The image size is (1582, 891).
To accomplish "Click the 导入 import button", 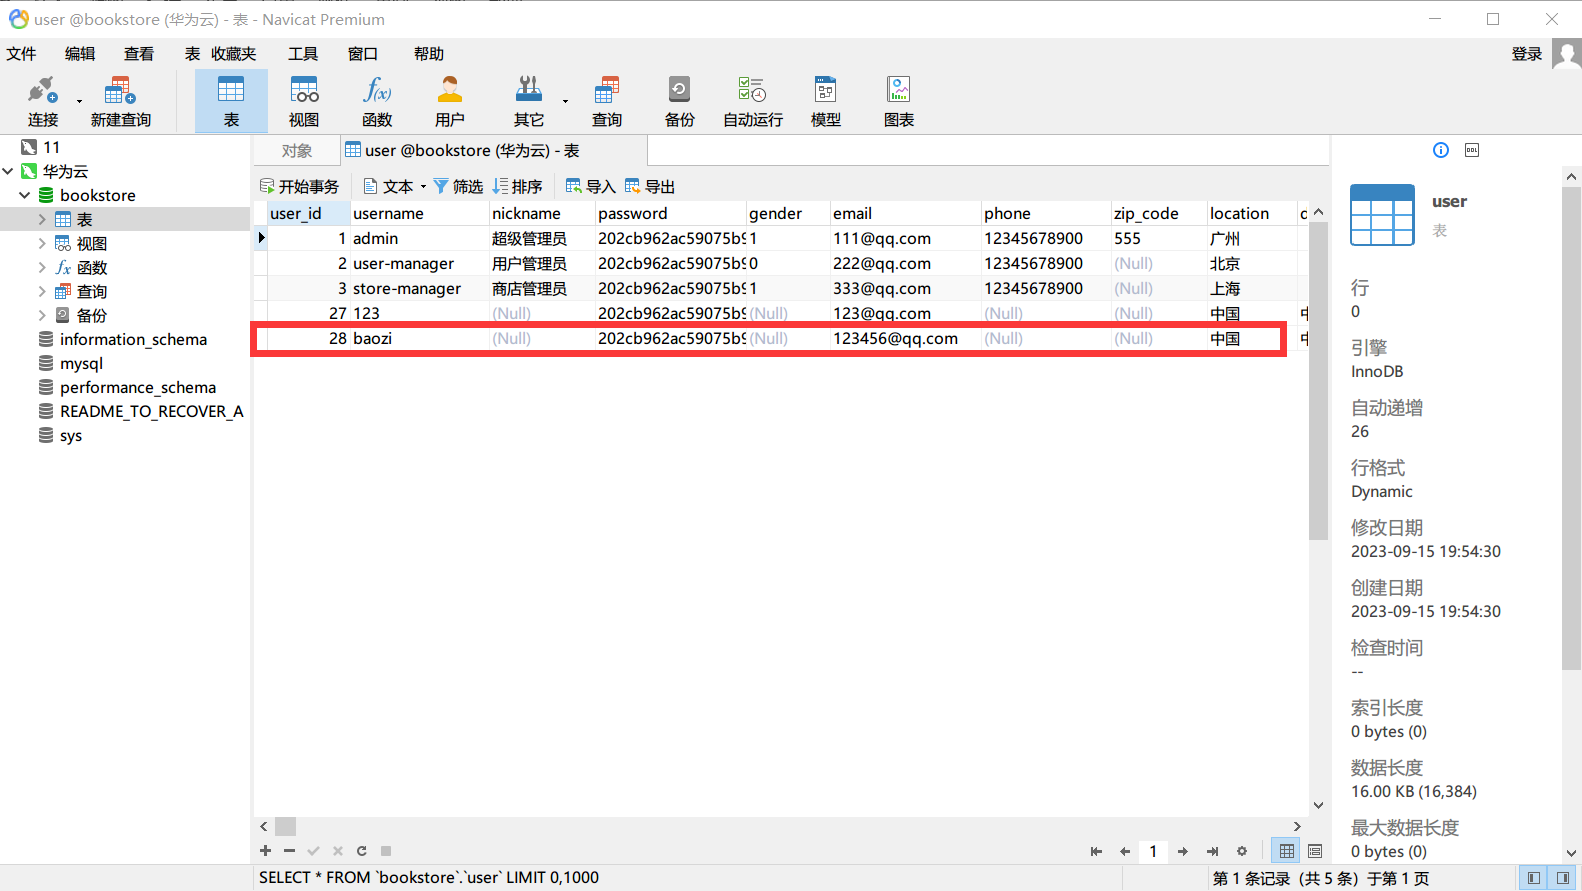I will [591, 187].
